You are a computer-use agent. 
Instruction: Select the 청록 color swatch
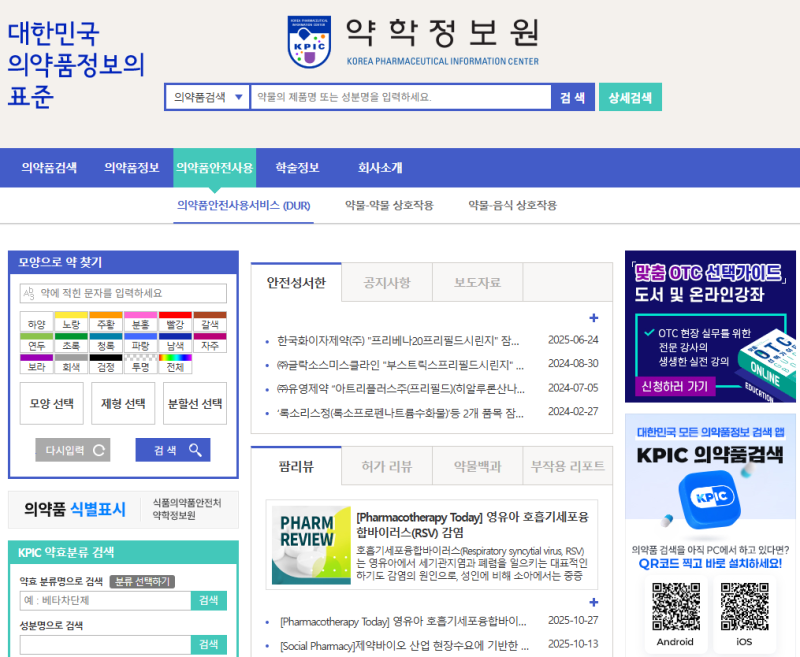point(106,343)
